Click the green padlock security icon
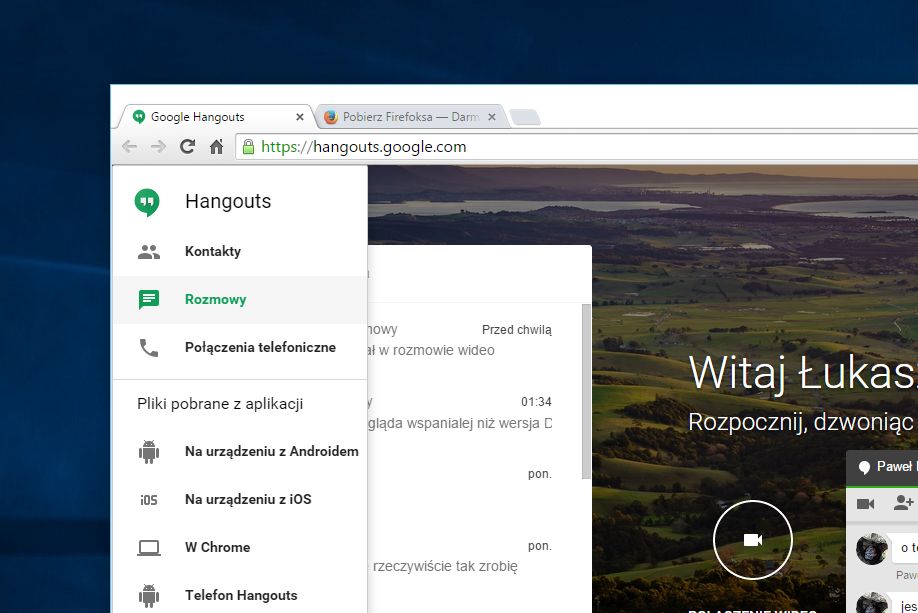Screen dimensions: 918x613 click(248, 146)
